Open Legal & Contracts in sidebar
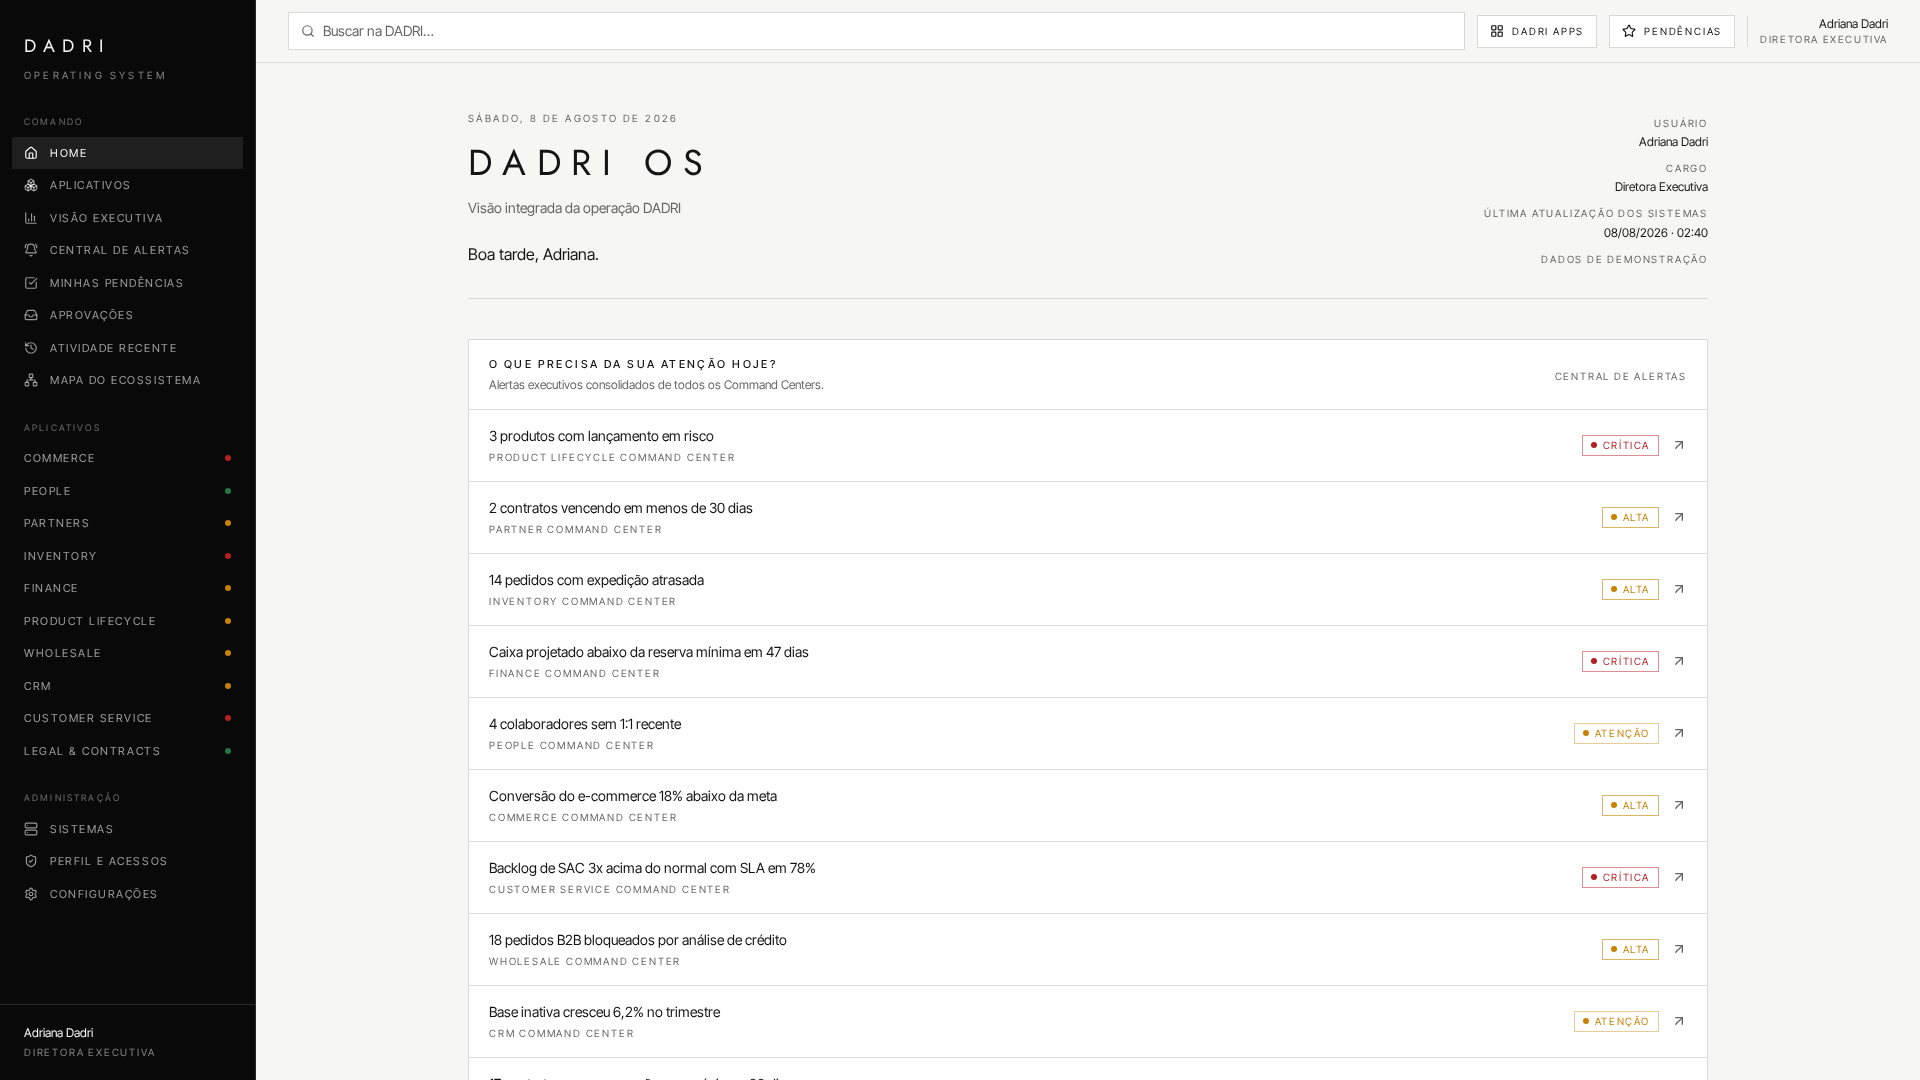The width and height of the screenshot is (1920, 1080). pyautogui.click(x=127, y=751)
